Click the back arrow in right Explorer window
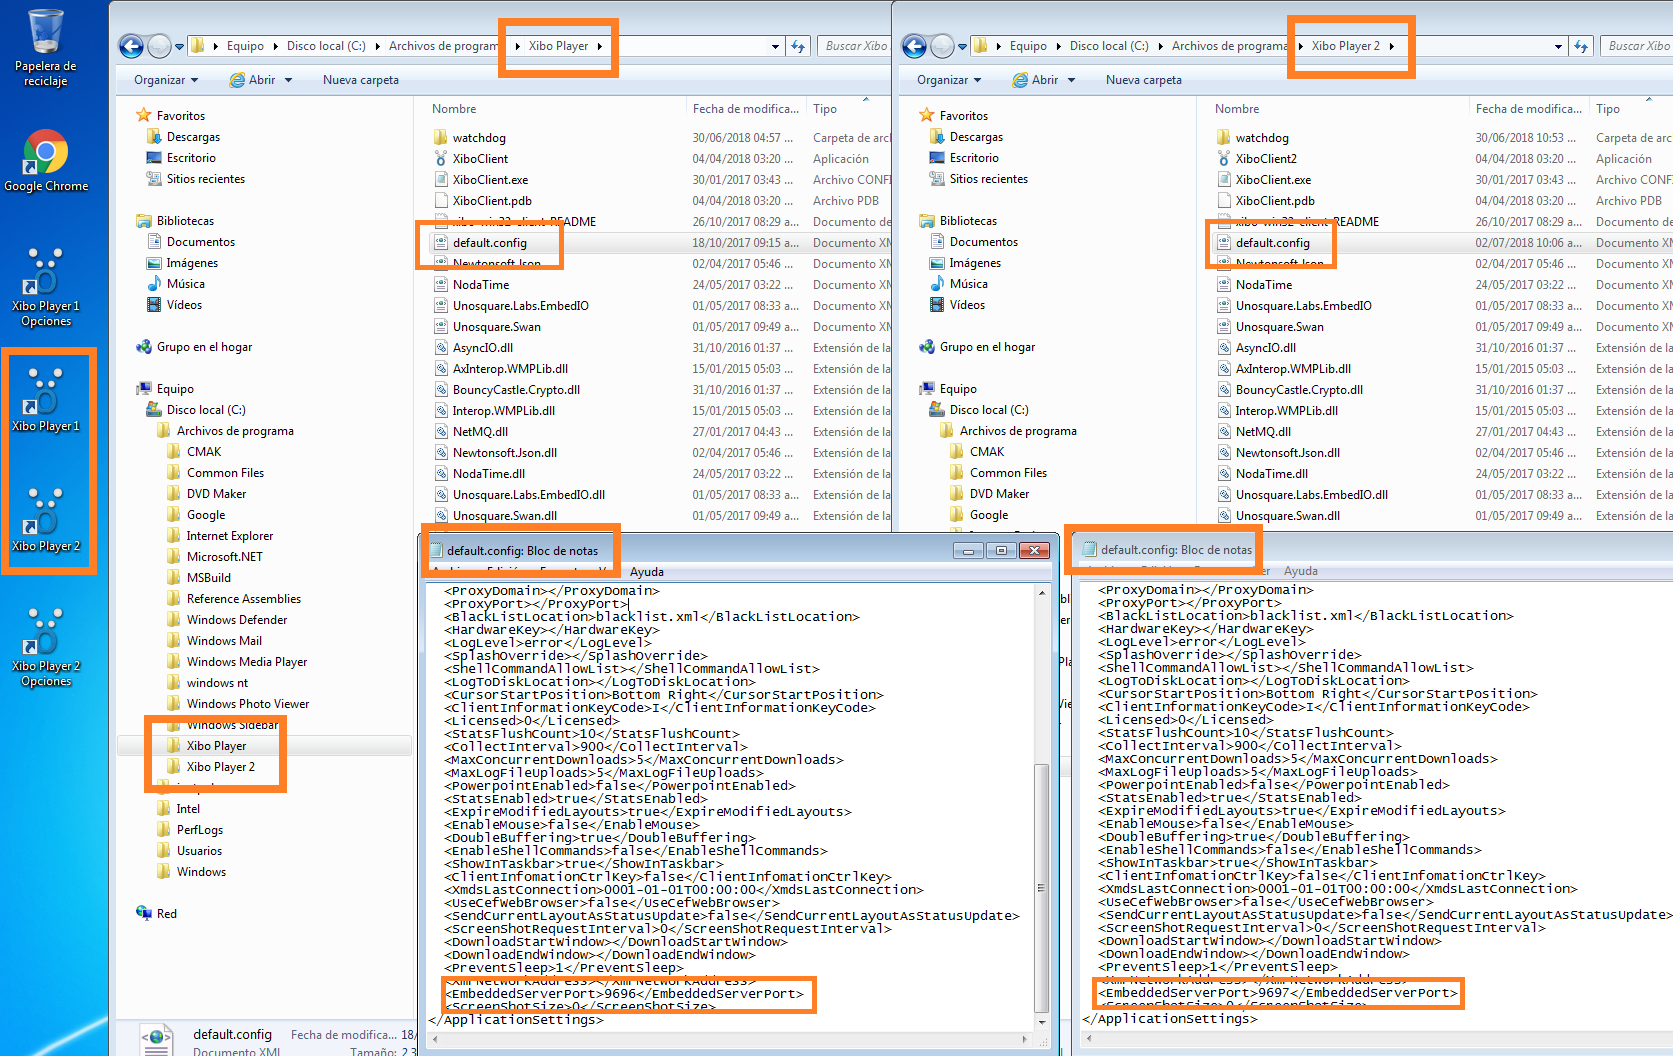1673x1056 pixels. click(914, 46)
